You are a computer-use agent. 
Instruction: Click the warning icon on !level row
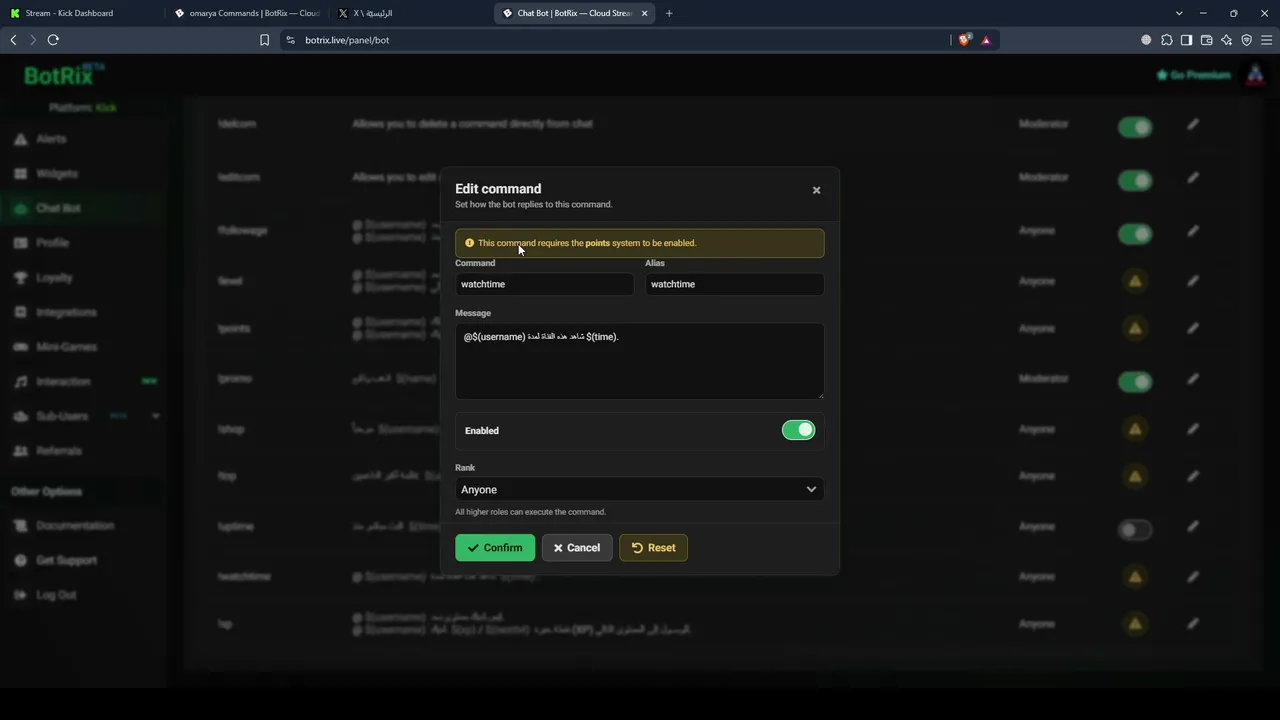pos(1135,281)
